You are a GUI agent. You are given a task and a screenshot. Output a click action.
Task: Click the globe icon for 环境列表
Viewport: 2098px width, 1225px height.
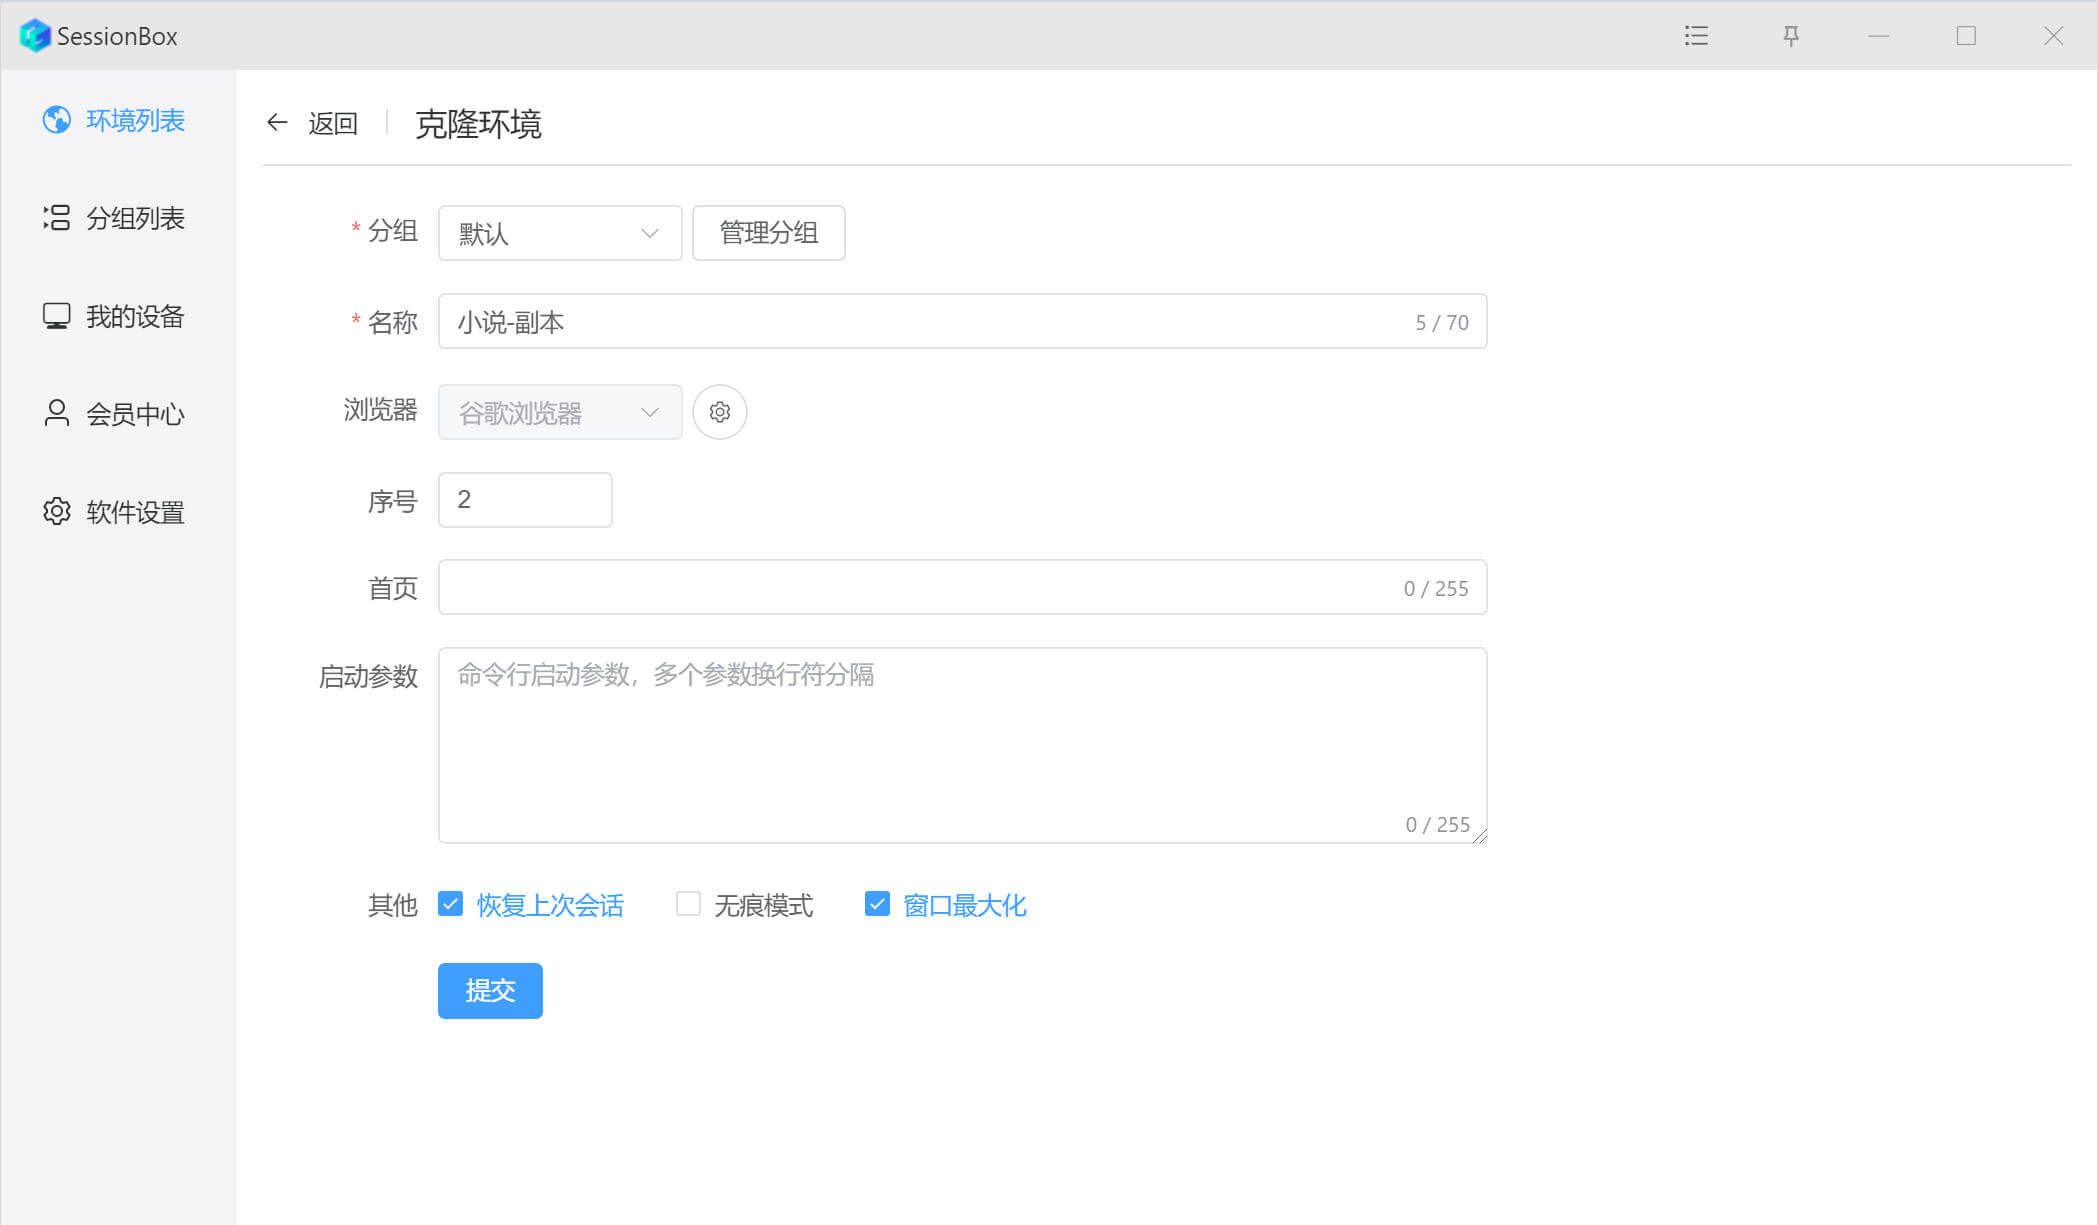(57, 120)
